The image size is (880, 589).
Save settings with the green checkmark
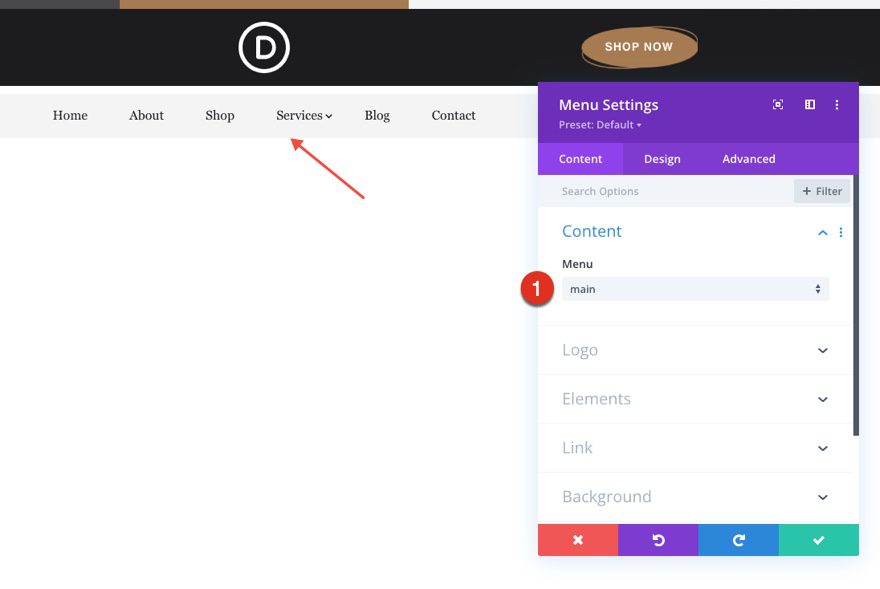click(818, 540)
